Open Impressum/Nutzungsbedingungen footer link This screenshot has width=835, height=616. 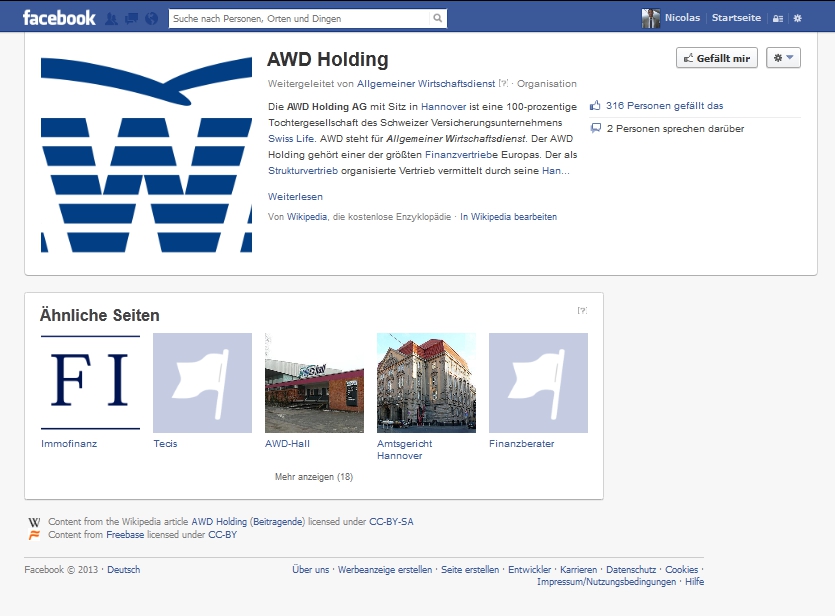[606, 581]
